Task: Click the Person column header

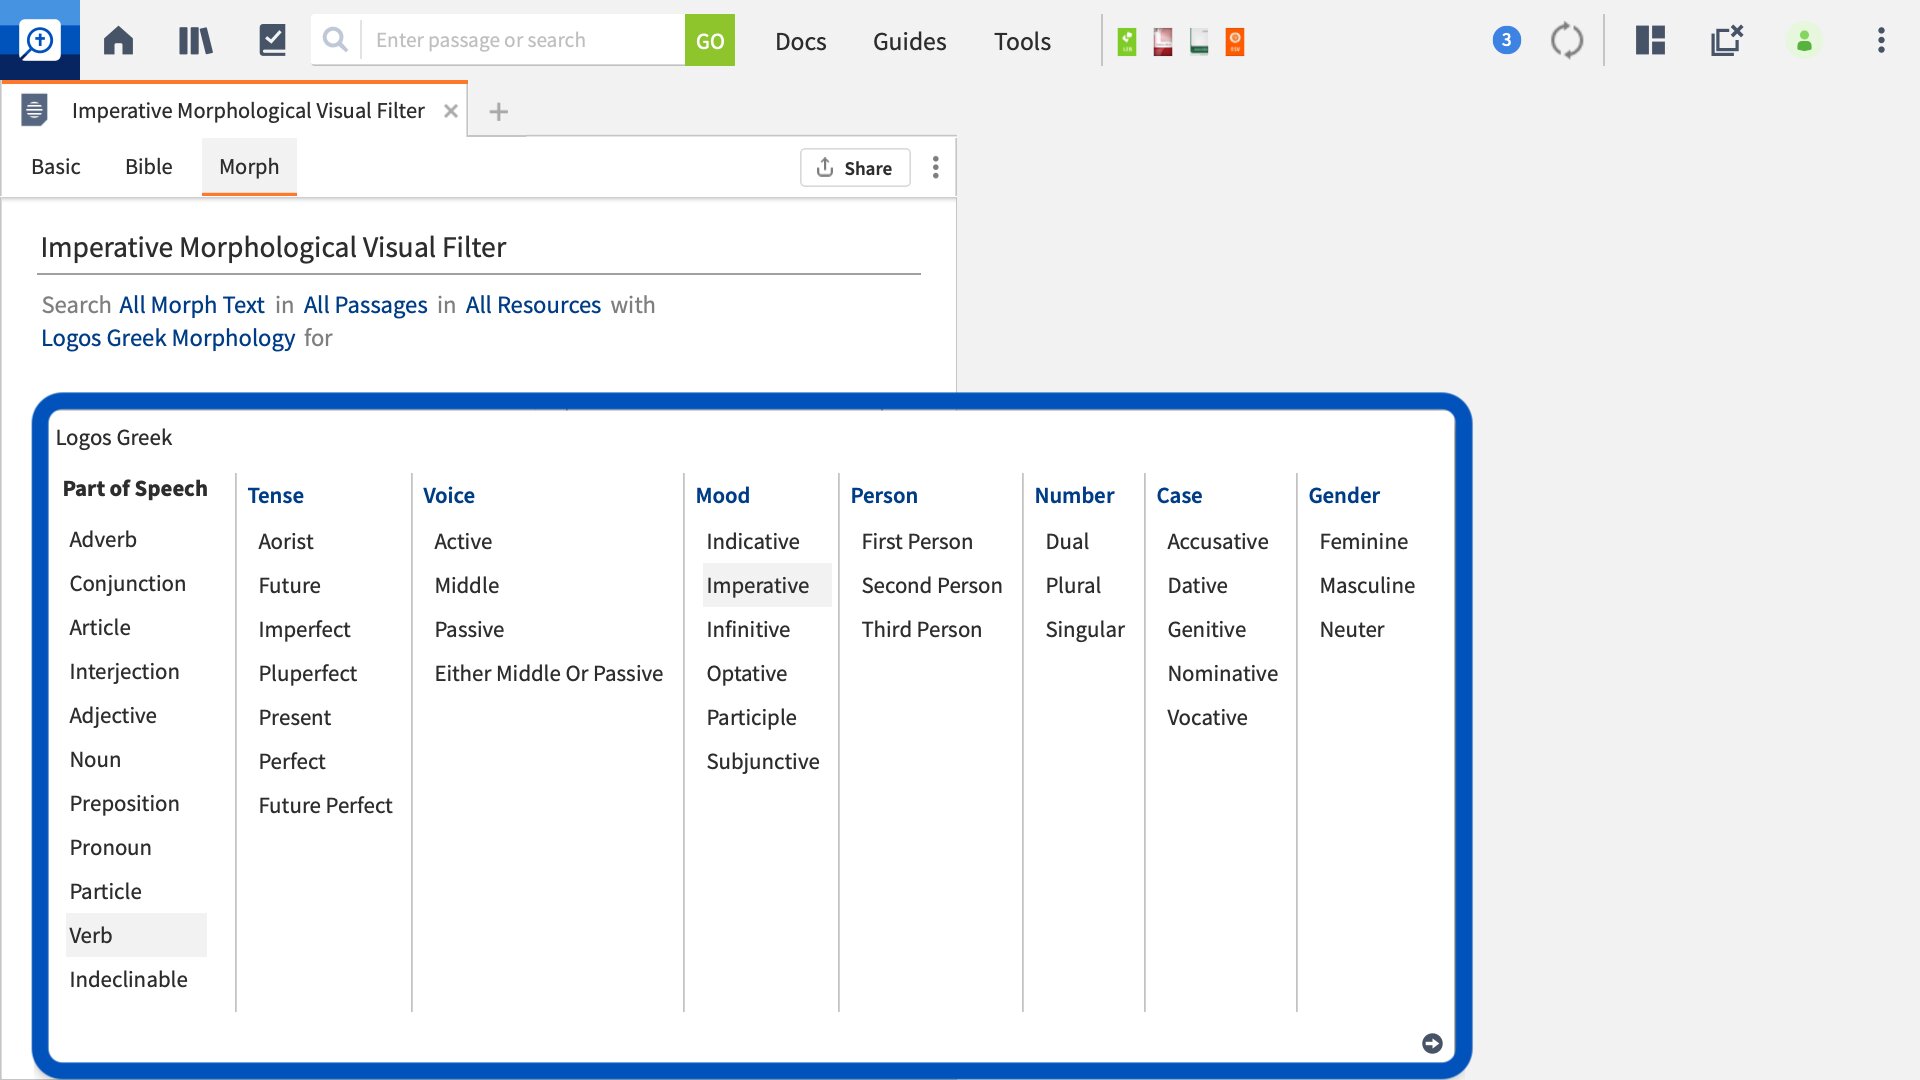Action: point(884,495)
